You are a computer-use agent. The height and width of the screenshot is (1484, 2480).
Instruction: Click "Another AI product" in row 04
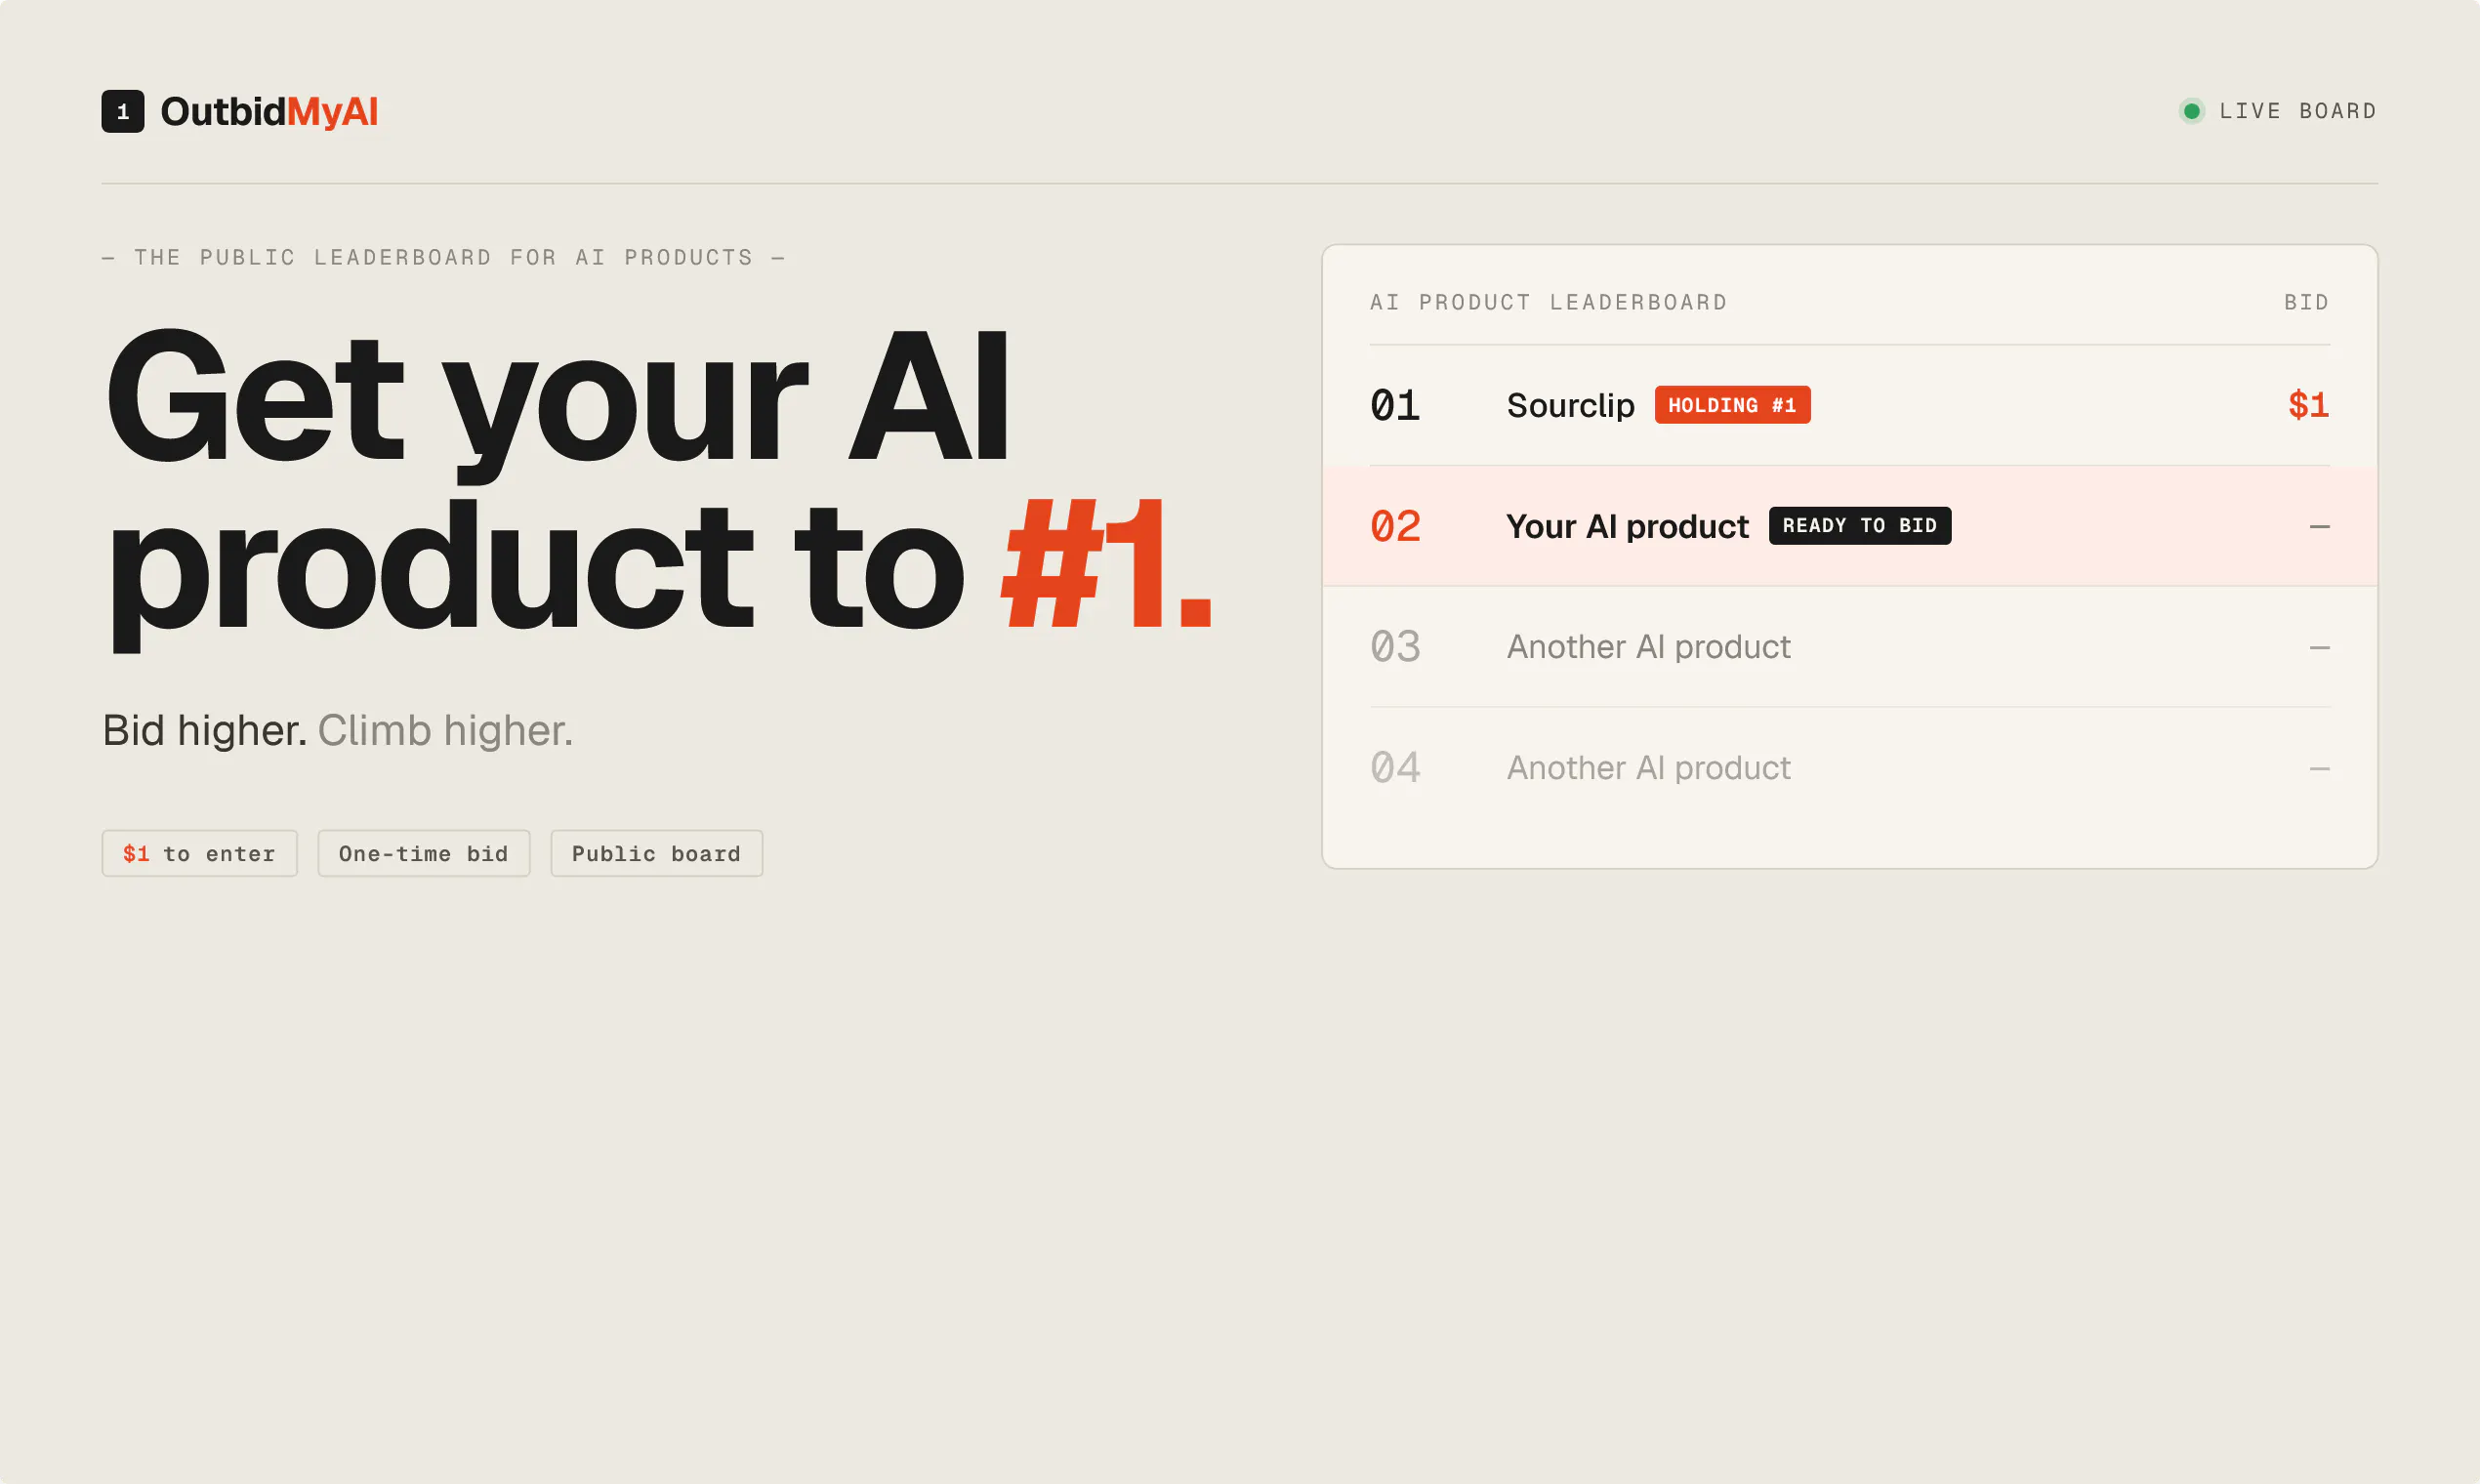(1648, 768)
